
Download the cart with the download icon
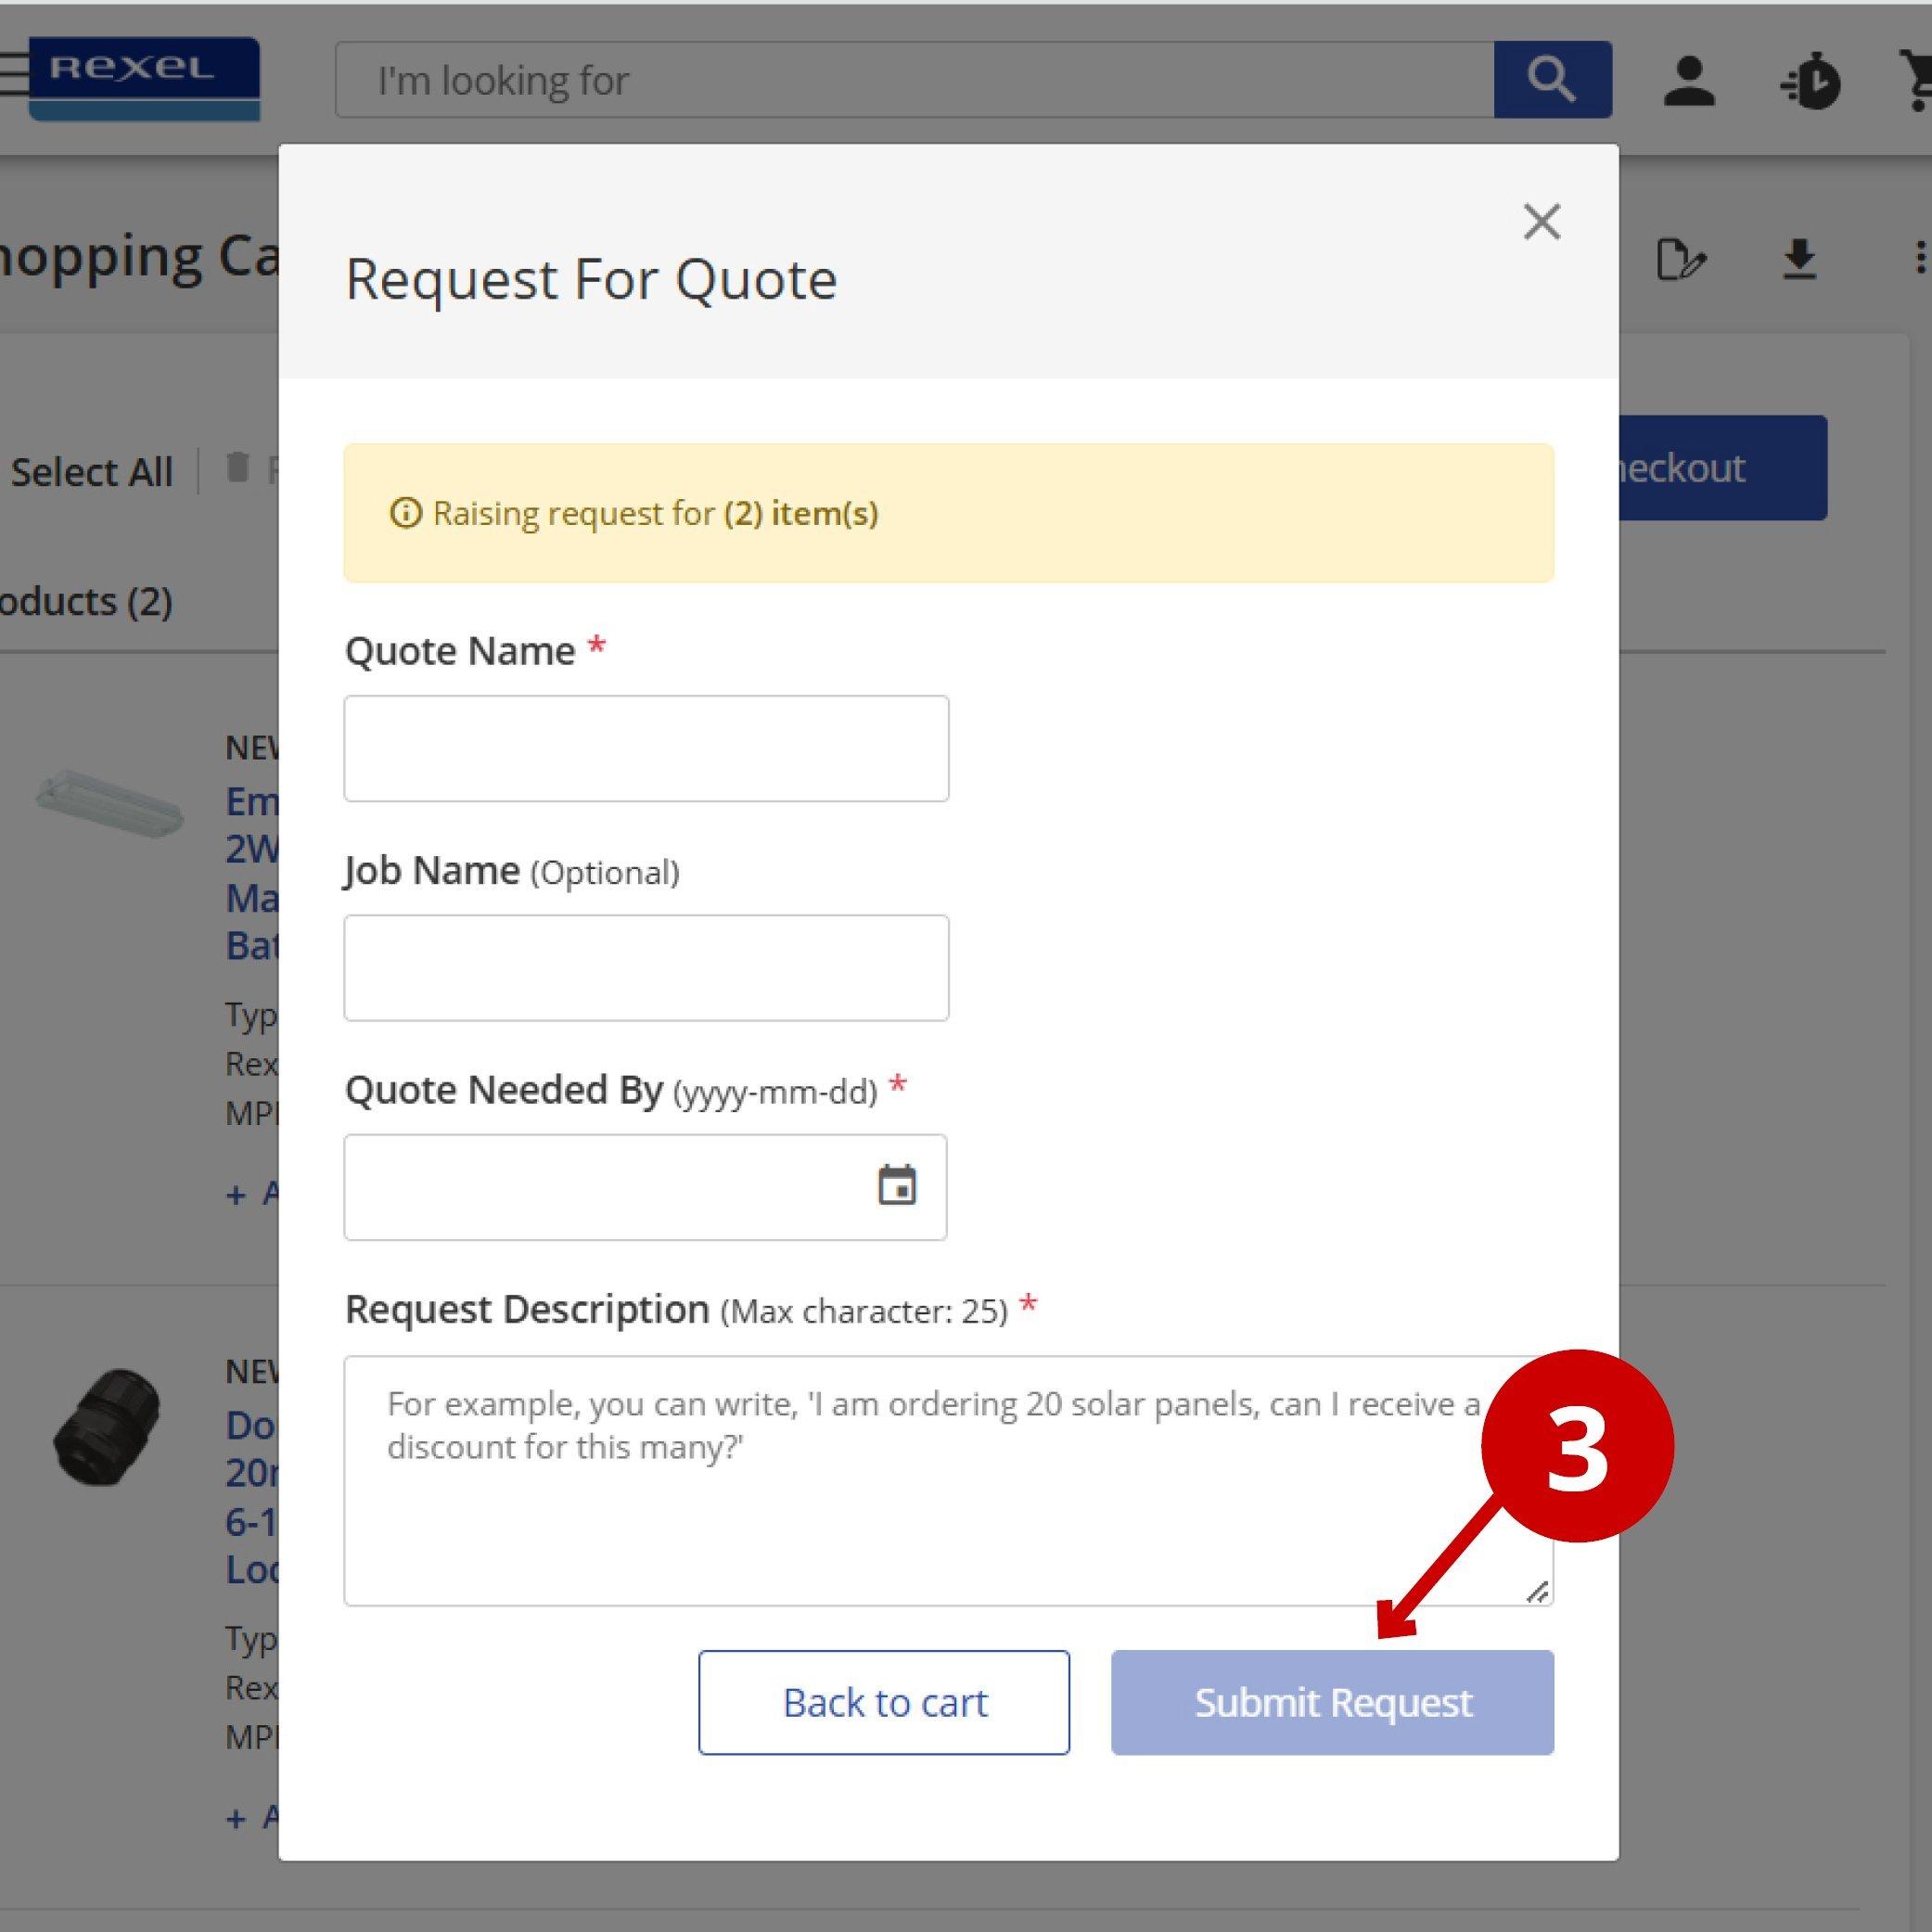(x=1800, y=259)
